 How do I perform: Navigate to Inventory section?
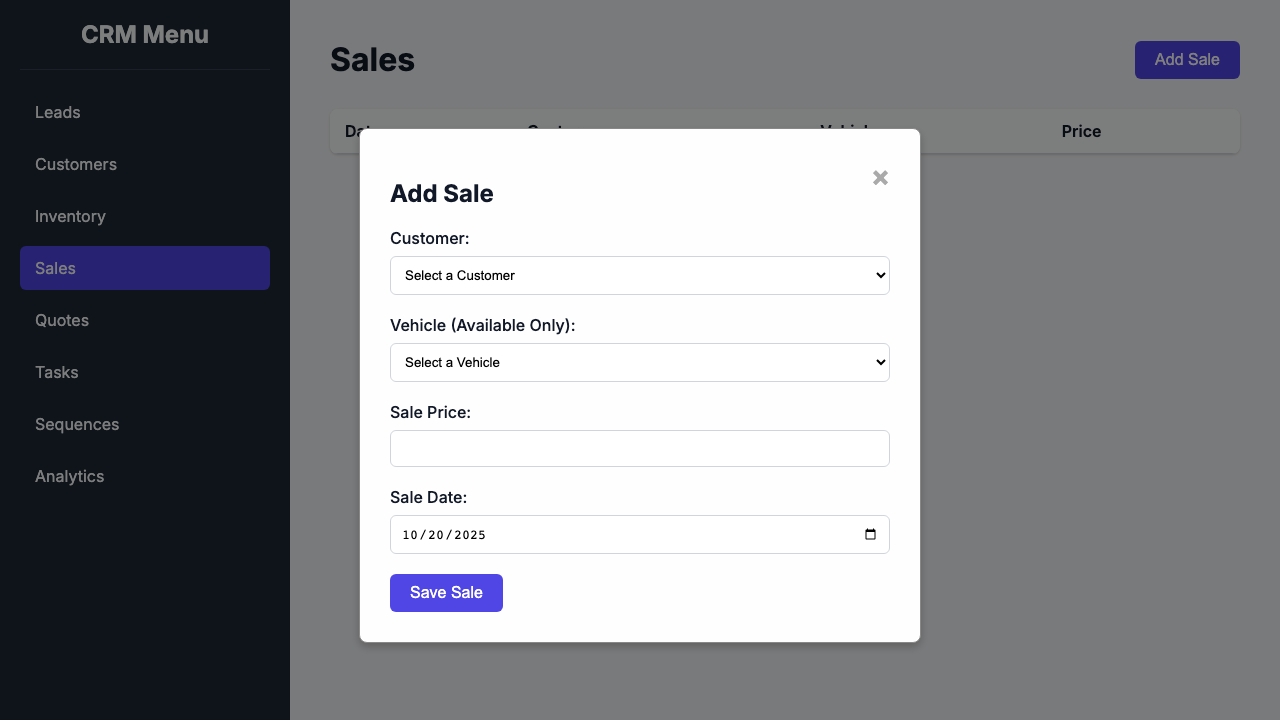70,216
